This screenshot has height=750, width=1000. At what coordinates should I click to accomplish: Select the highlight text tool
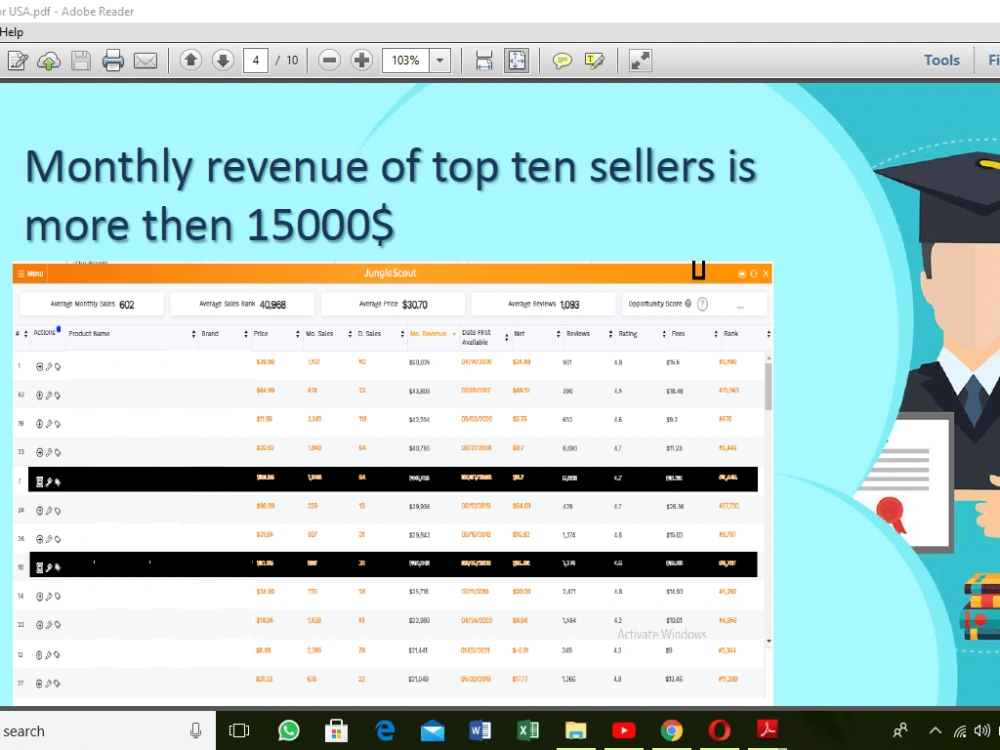click(594, 61)
